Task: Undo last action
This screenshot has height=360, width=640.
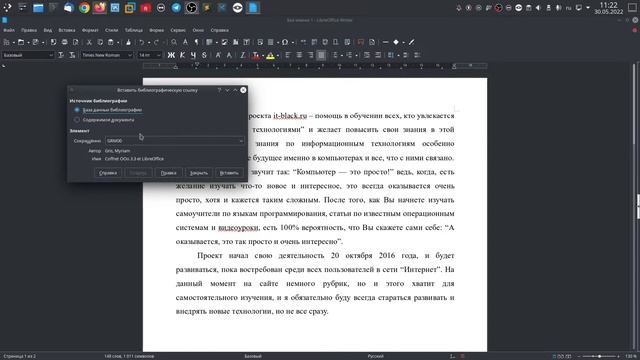Action: click(141, 42)
